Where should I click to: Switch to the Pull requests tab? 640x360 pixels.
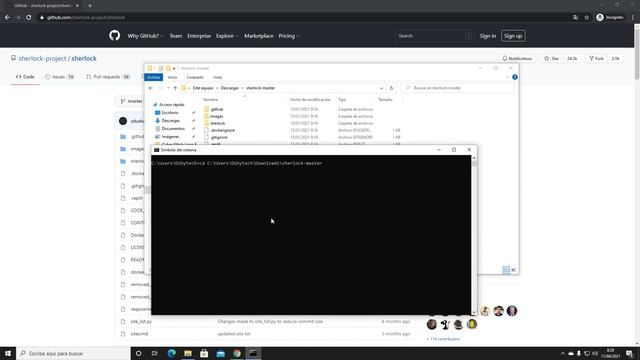(108, 77)
